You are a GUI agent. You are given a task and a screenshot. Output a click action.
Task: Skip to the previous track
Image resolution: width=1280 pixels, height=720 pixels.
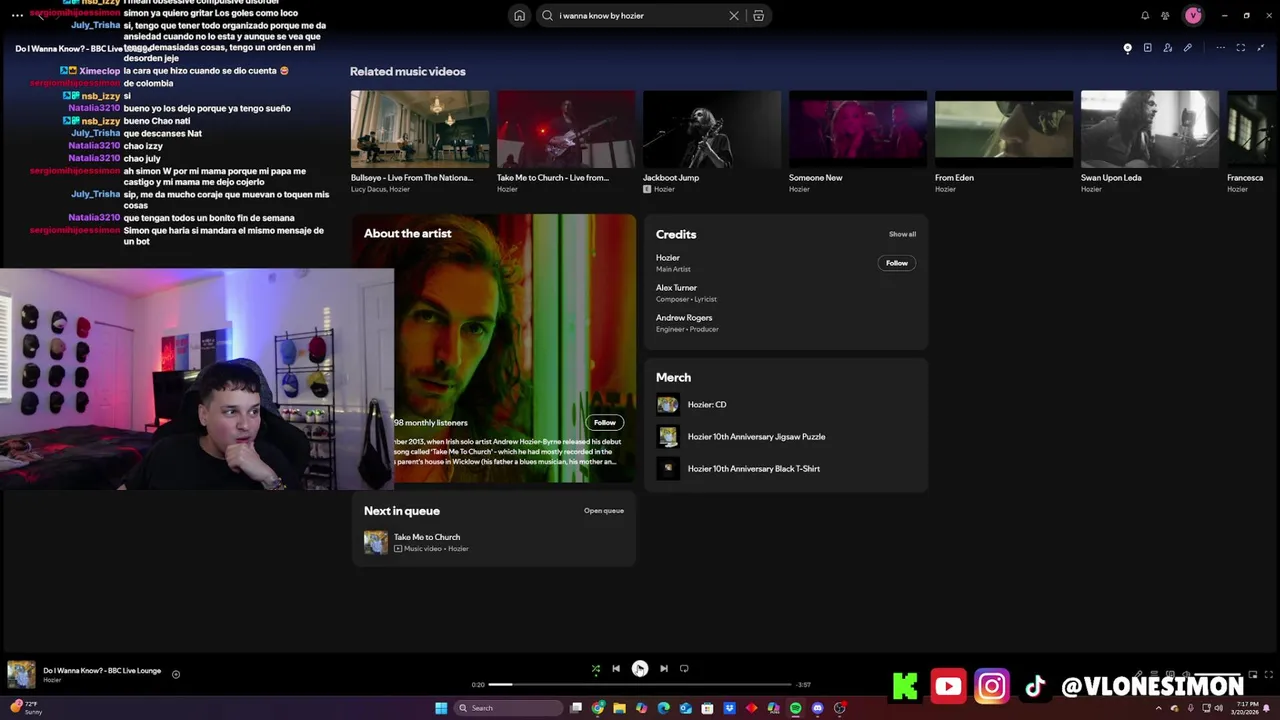(x=616, y=669)
